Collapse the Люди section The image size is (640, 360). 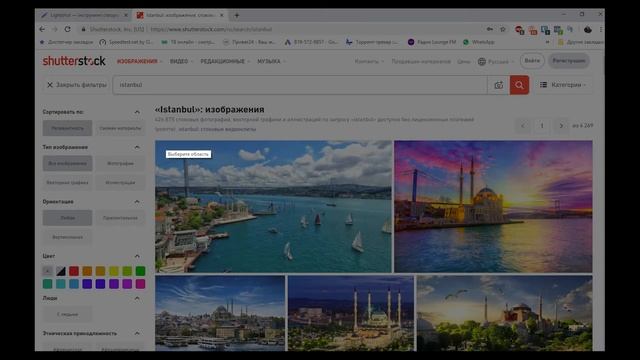pos(137,298)
